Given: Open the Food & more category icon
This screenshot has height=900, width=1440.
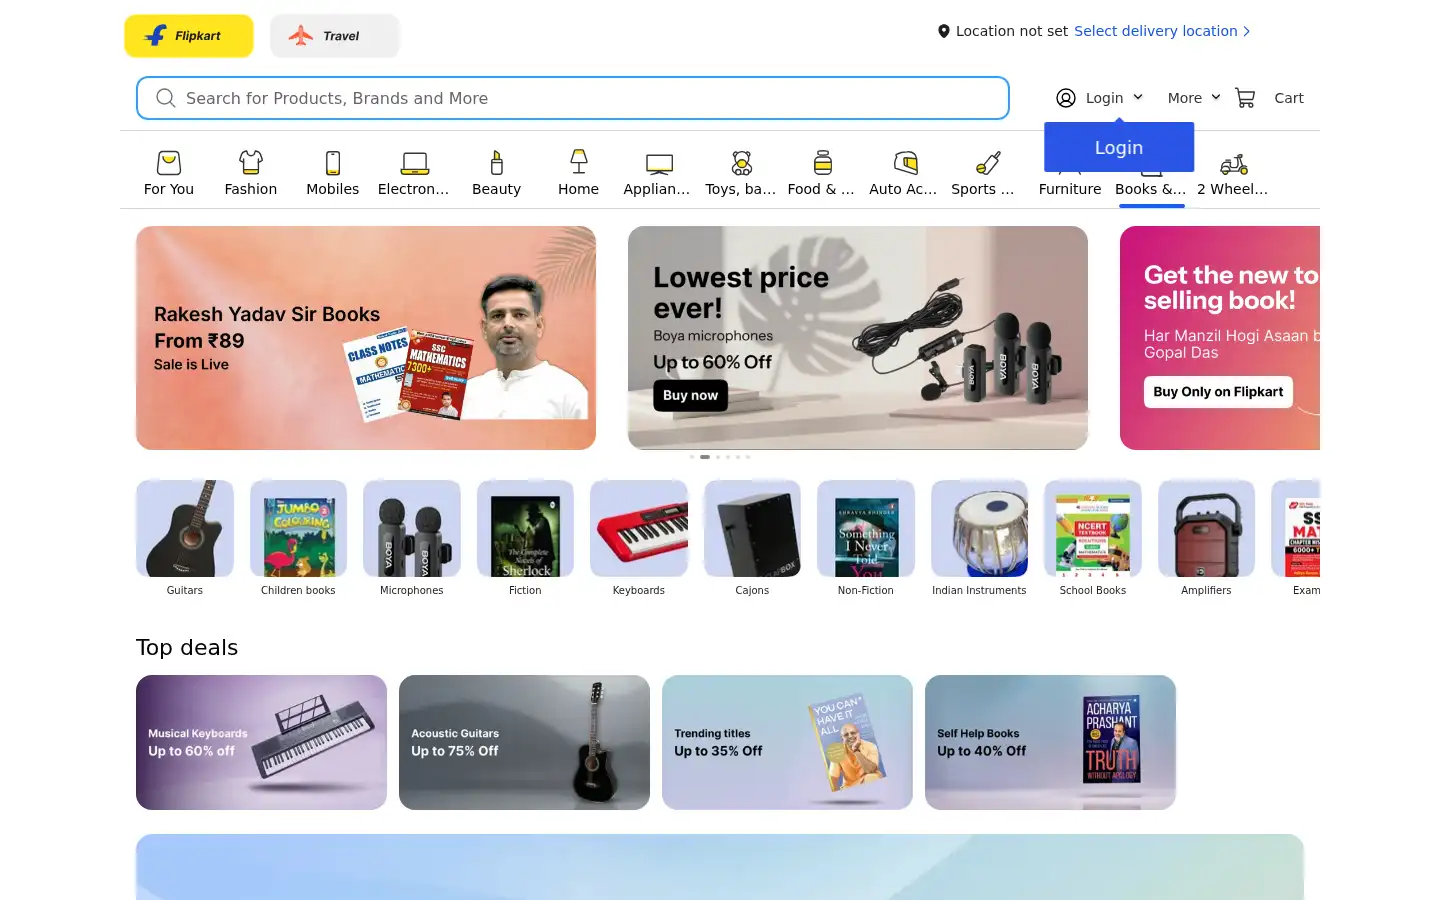Looking at the screenshot, I should [x=823, y=163].
